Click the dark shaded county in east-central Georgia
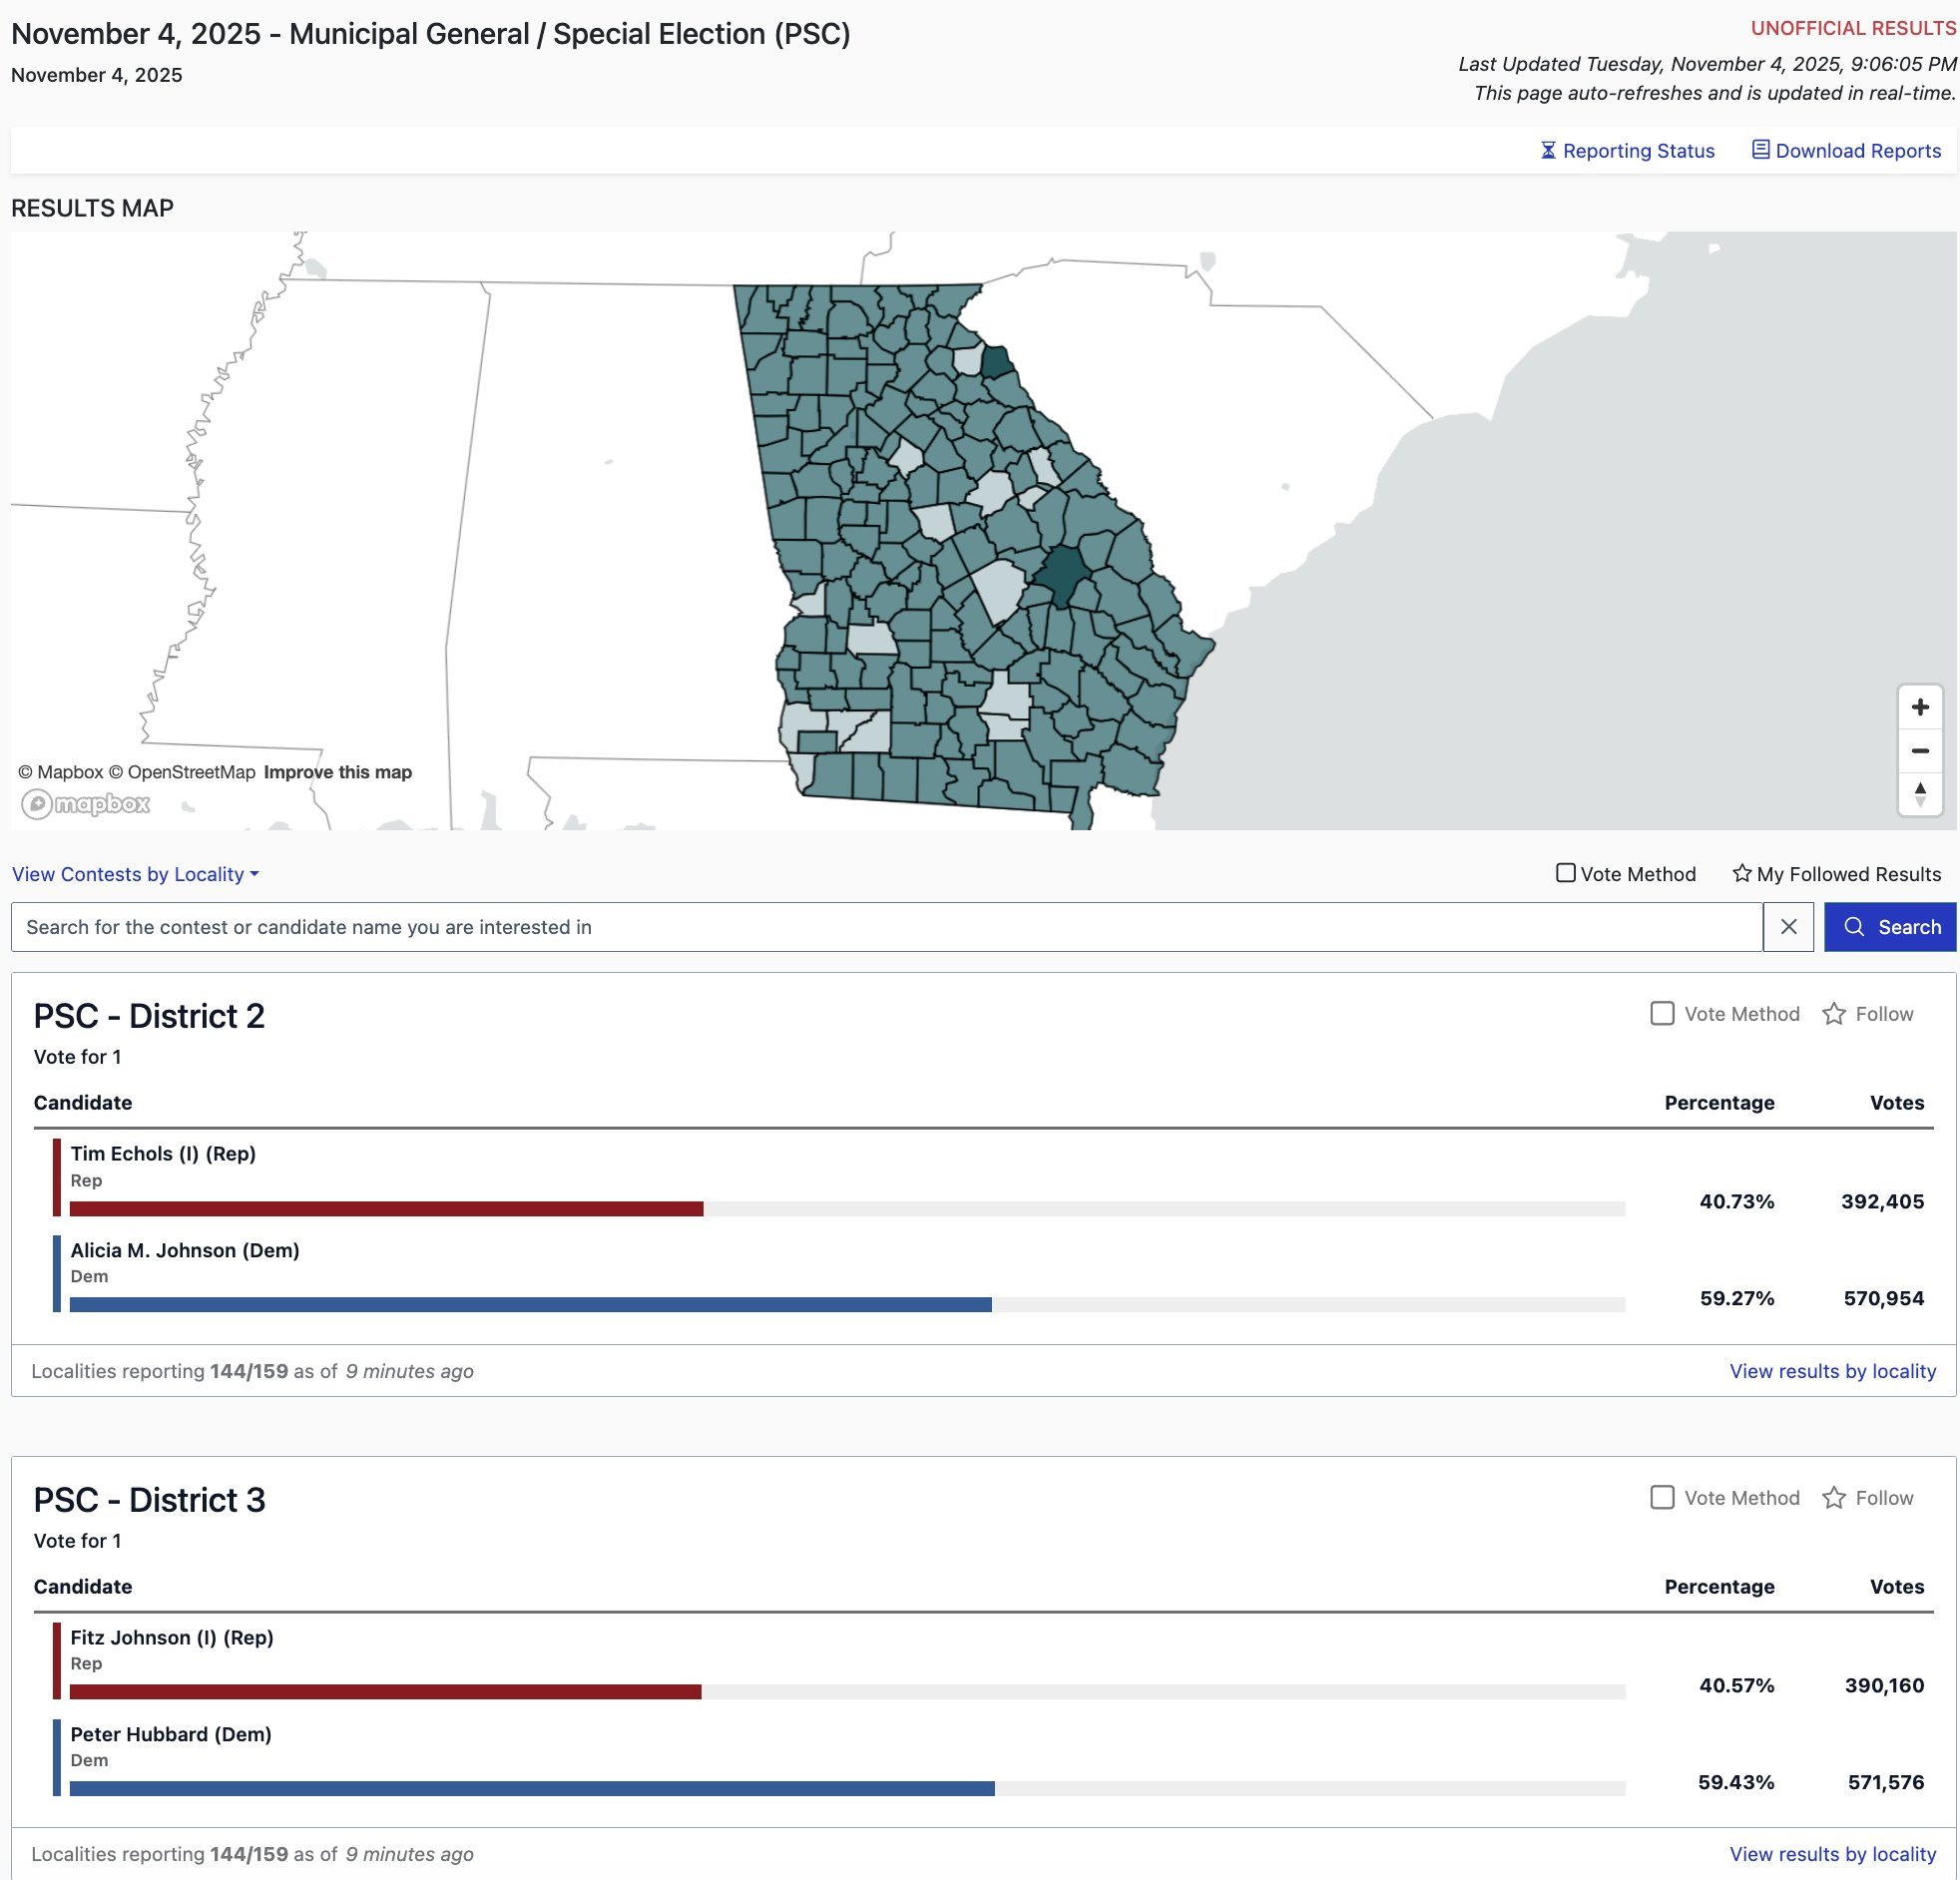The image size is (1960, 1880). [x=1062, y=574]
